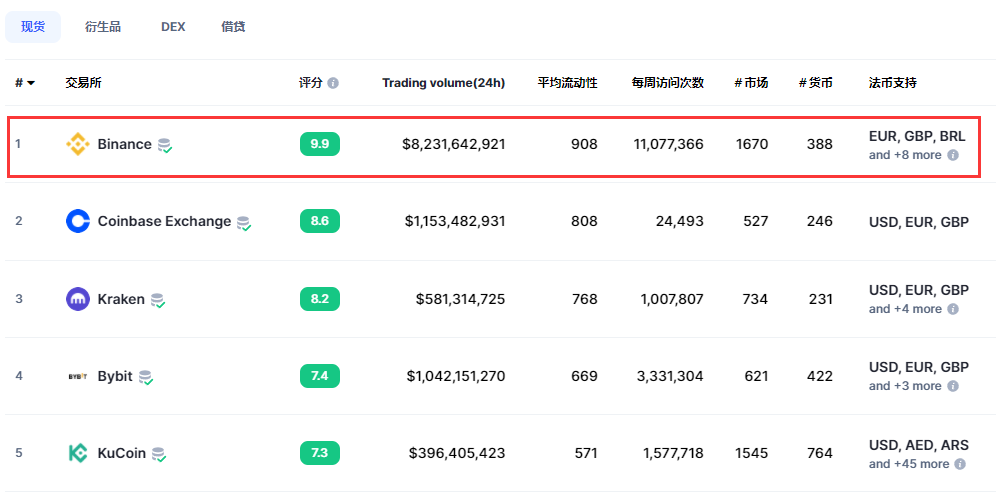Click KuCoin weekly visits 1,577,718

tap(673, 453)
